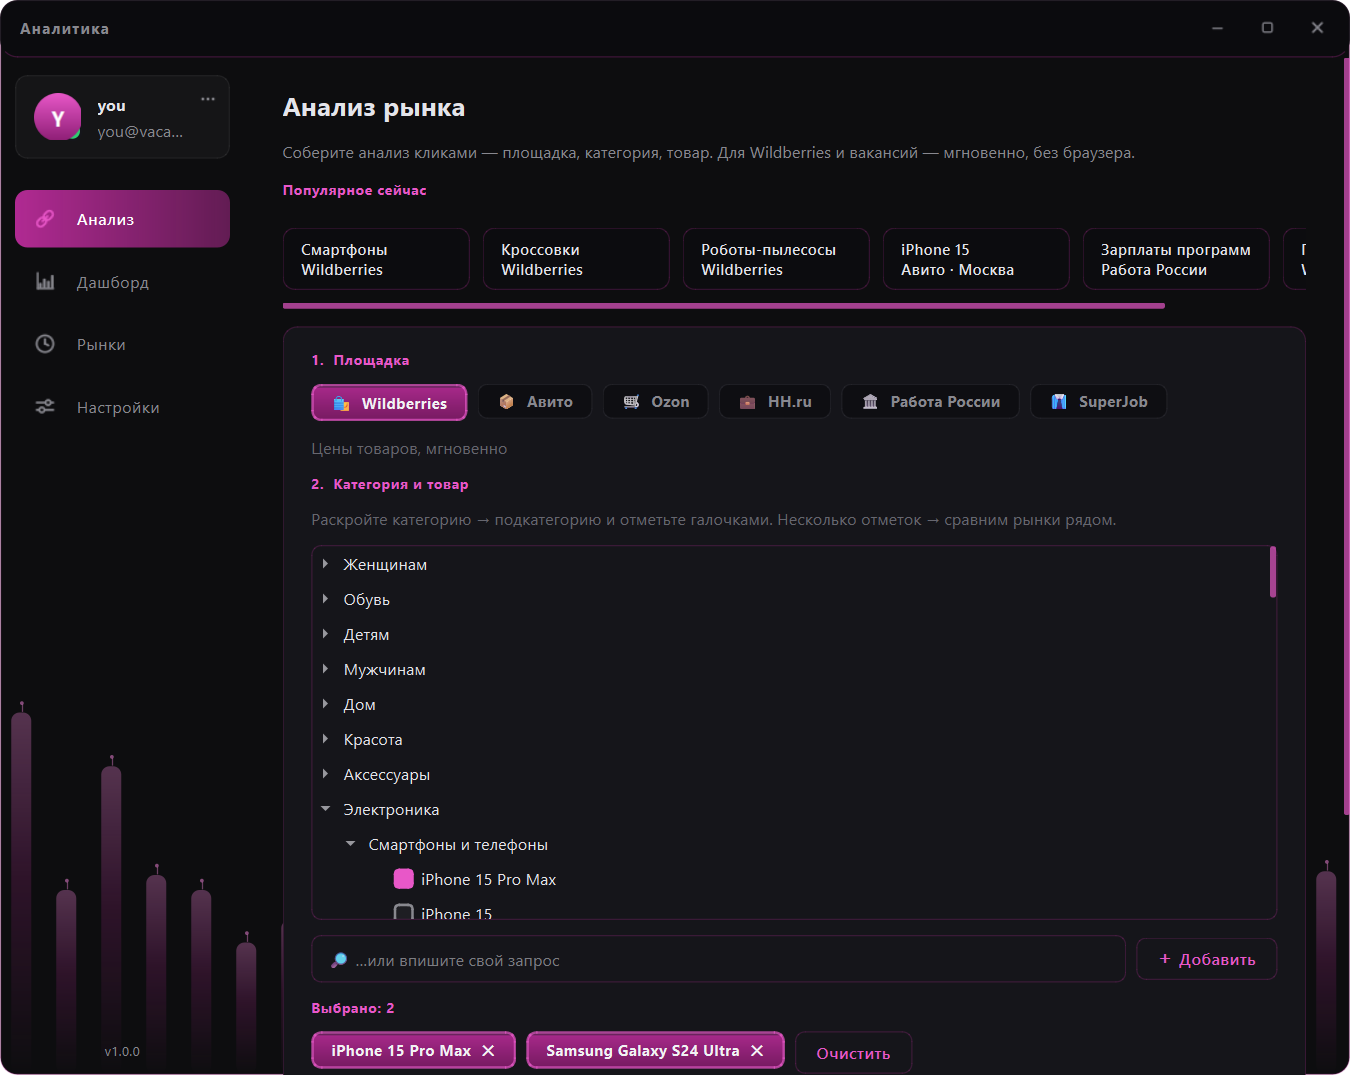Screen dimensions: 1350x1075
Task: Expand the Детям category
Action: (x=325, y=634)
